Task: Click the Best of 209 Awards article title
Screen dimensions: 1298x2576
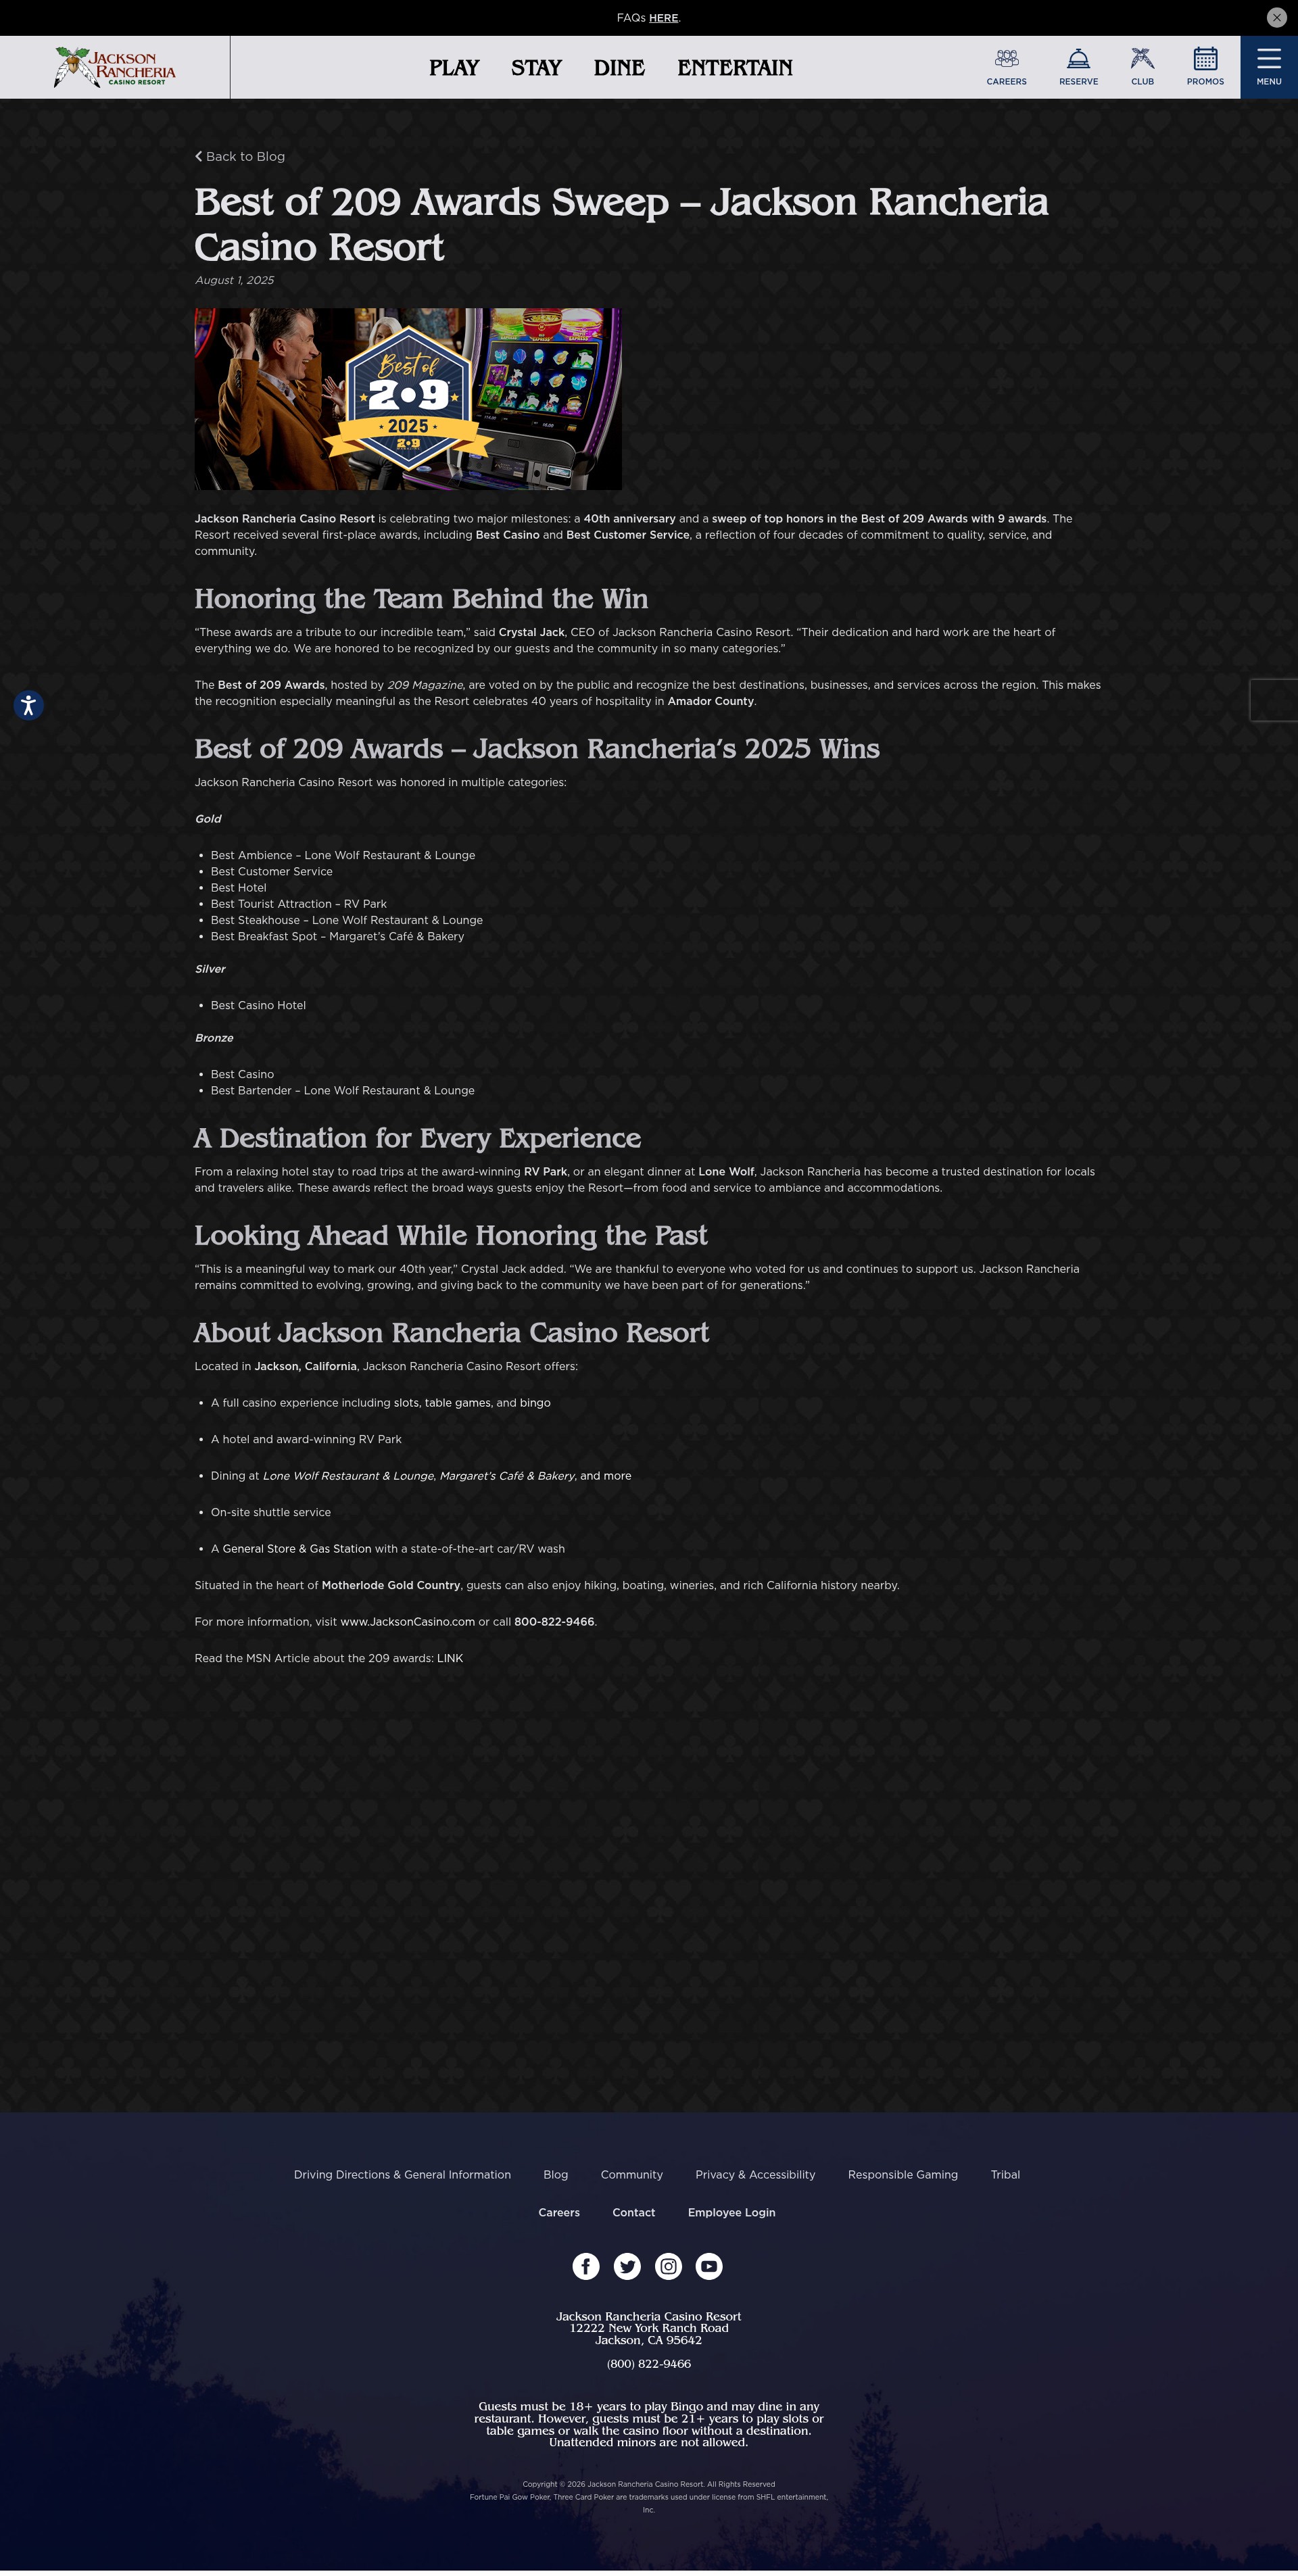Action: 621,224
